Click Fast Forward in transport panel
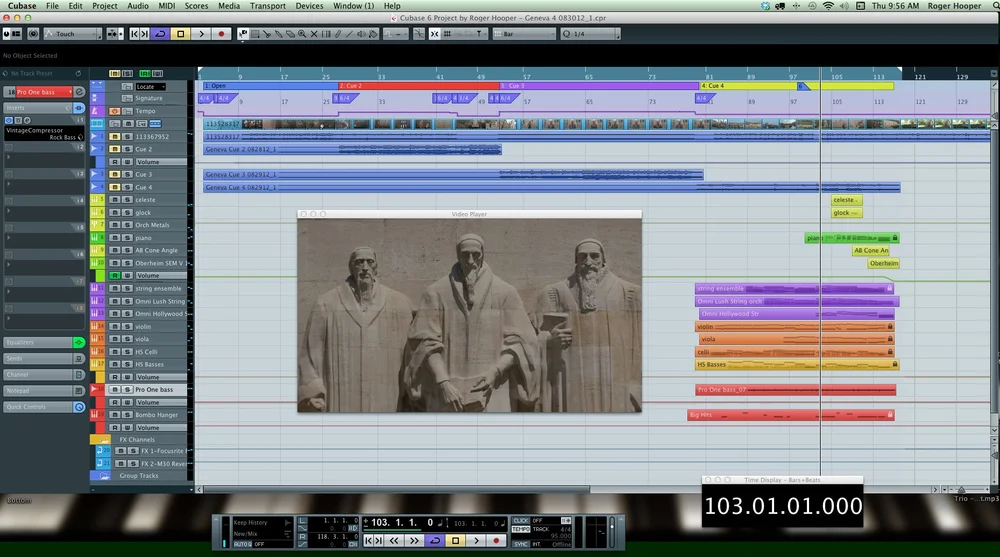 coord(414,540)
